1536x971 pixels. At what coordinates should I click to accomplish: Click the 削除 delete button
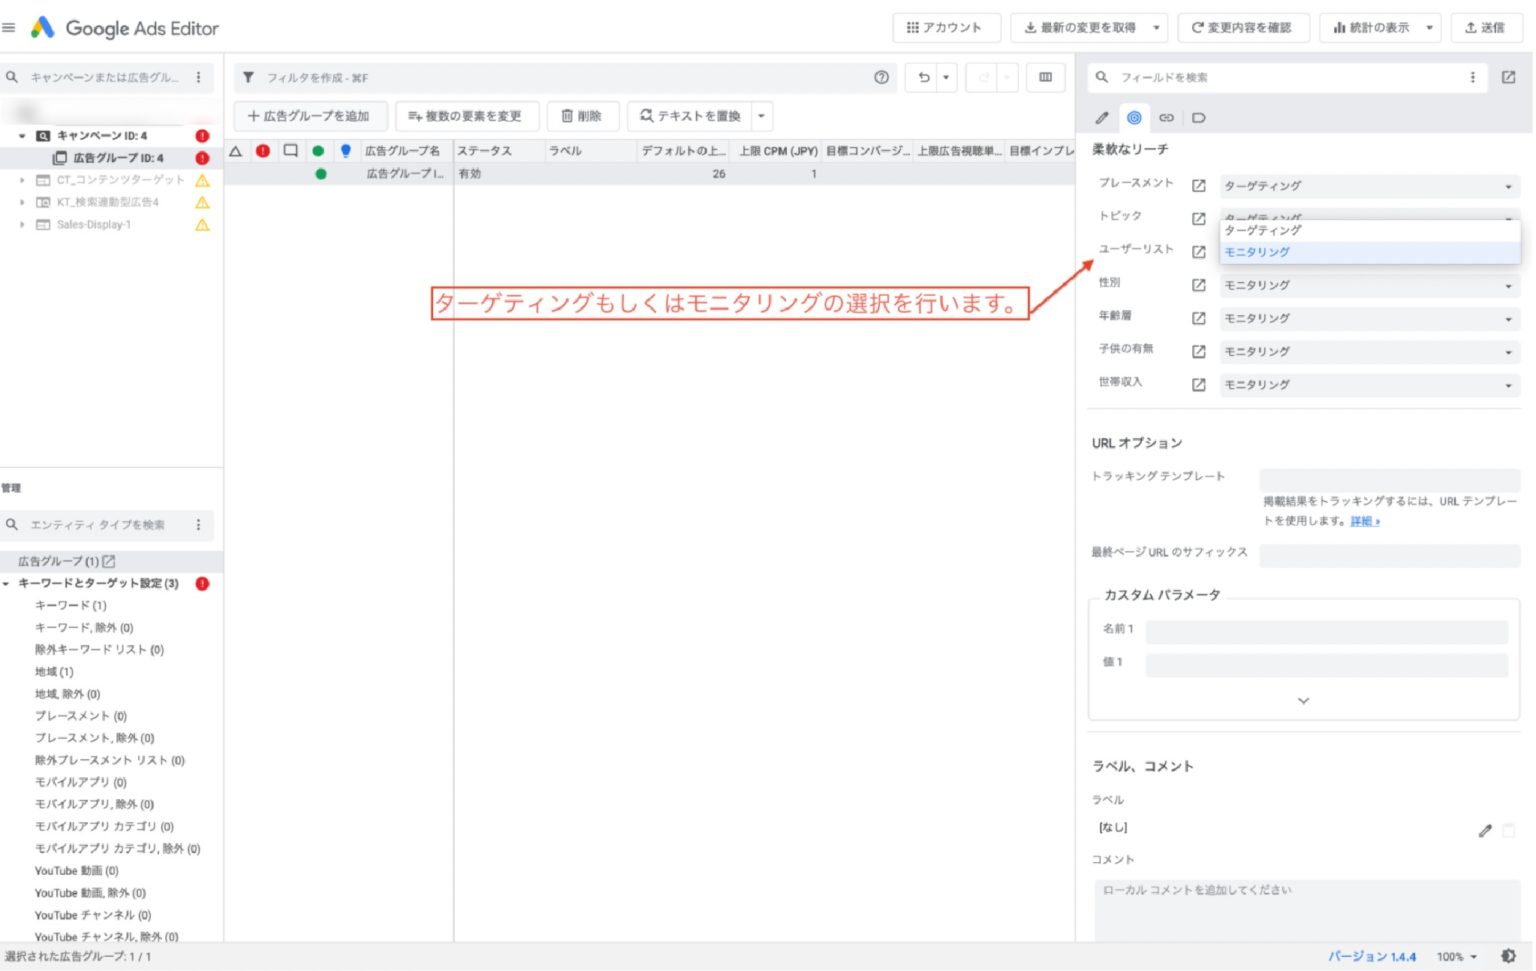582,116
